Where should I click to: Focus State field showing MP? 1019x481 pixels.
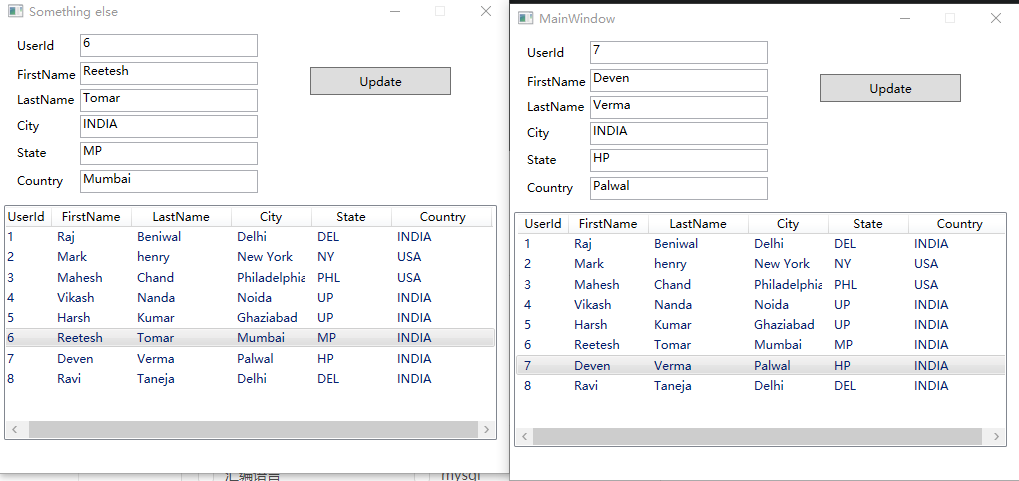169,153
